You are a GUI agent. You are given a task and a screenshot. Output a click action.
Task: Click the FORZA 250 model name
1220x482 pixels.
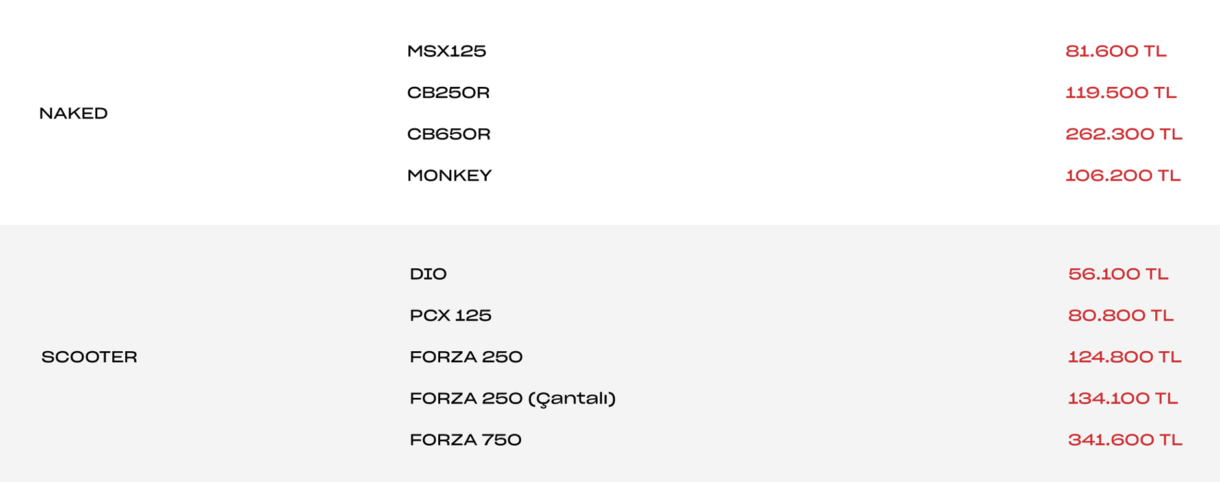pyautogui.click(x=466, y=357)
